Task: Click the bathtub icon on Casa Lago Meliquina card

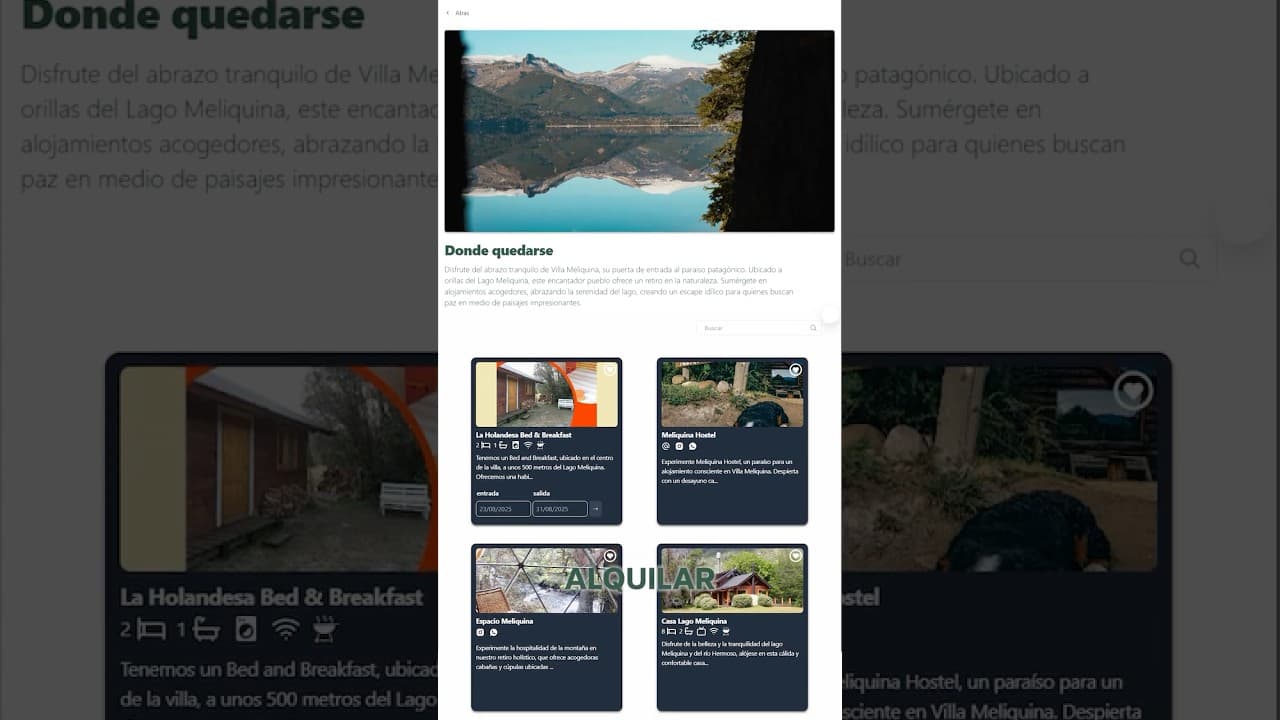Action: (x=689, y=632)
